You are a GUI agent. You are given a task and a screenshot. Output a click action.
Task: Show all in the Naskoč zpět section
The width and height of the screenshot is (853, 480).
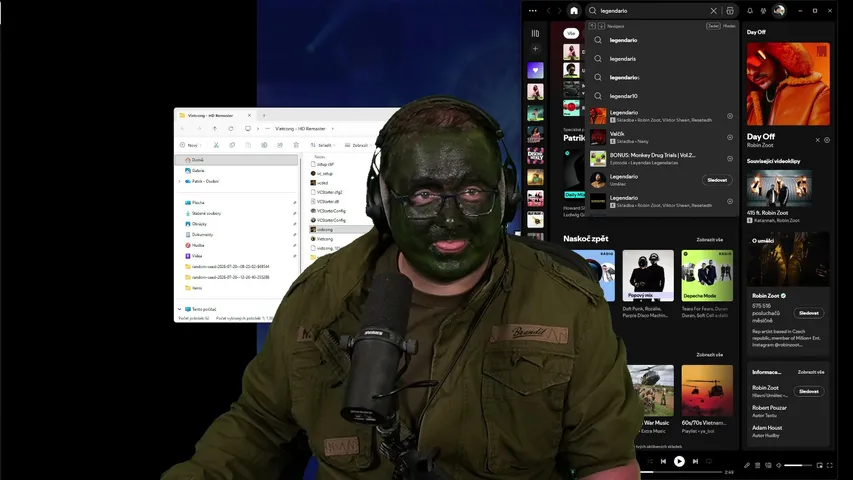point(709,240)
